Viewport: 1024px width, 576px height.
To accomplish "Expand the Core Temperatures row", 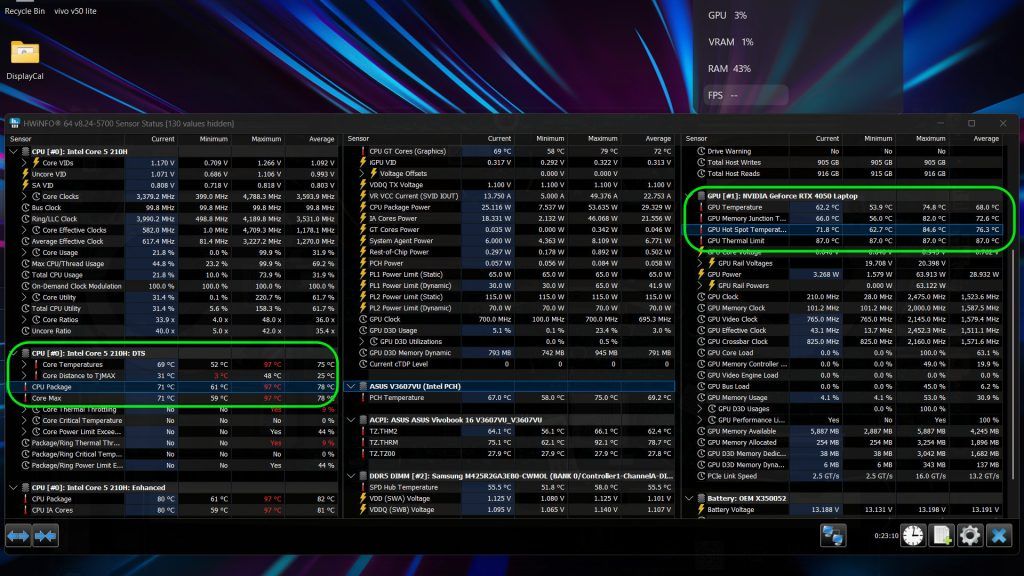I will click(24, 364).
